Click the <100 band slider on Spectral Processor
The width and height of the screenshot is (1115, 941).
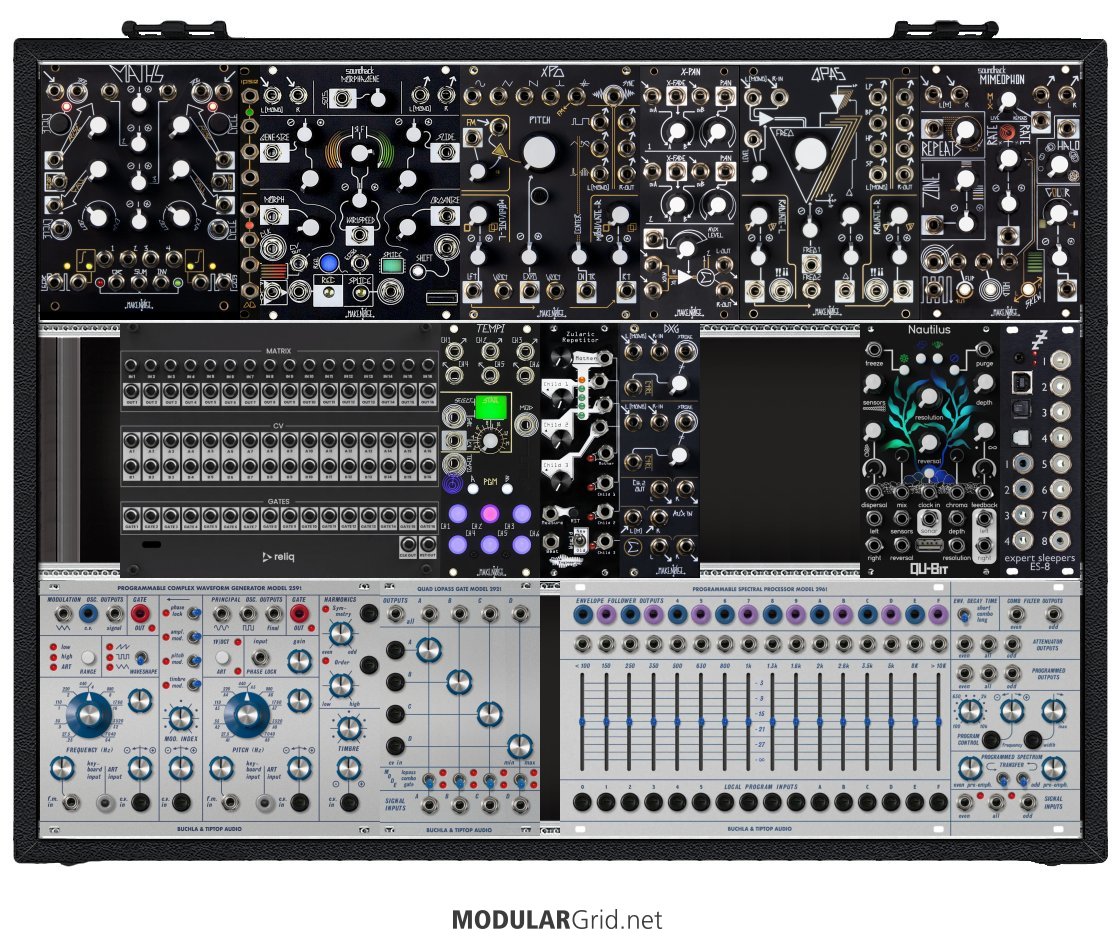coord(582,720)
